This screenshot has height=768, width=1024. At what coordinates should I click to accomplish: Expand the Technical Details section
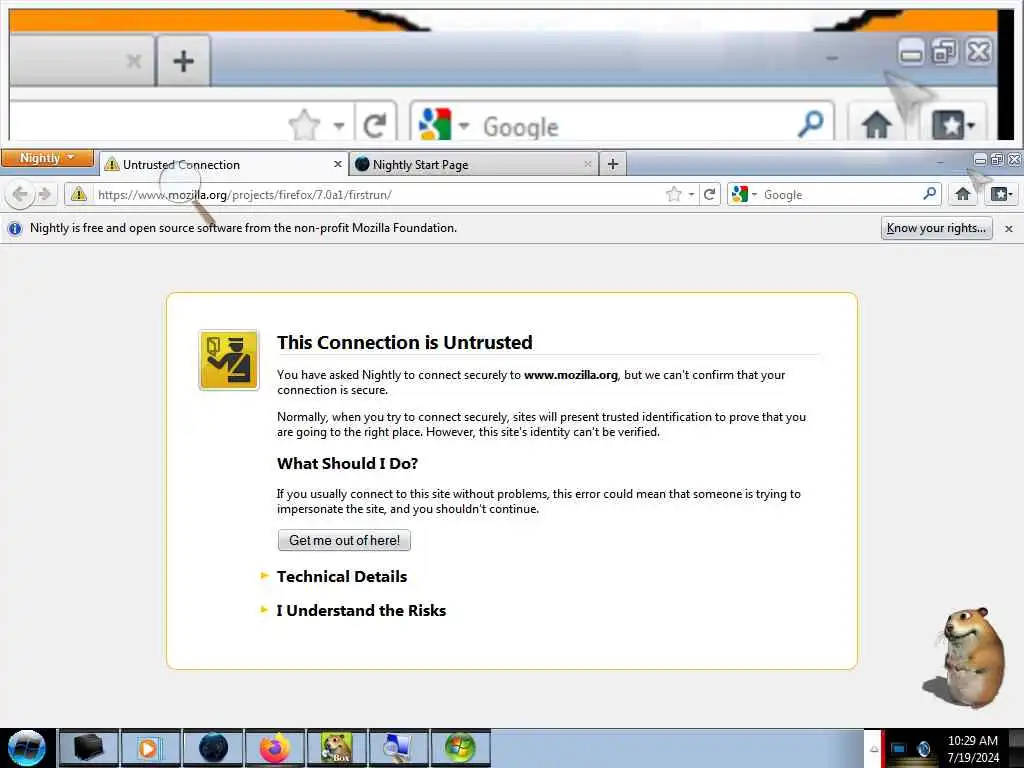click(x=342, y=577)
